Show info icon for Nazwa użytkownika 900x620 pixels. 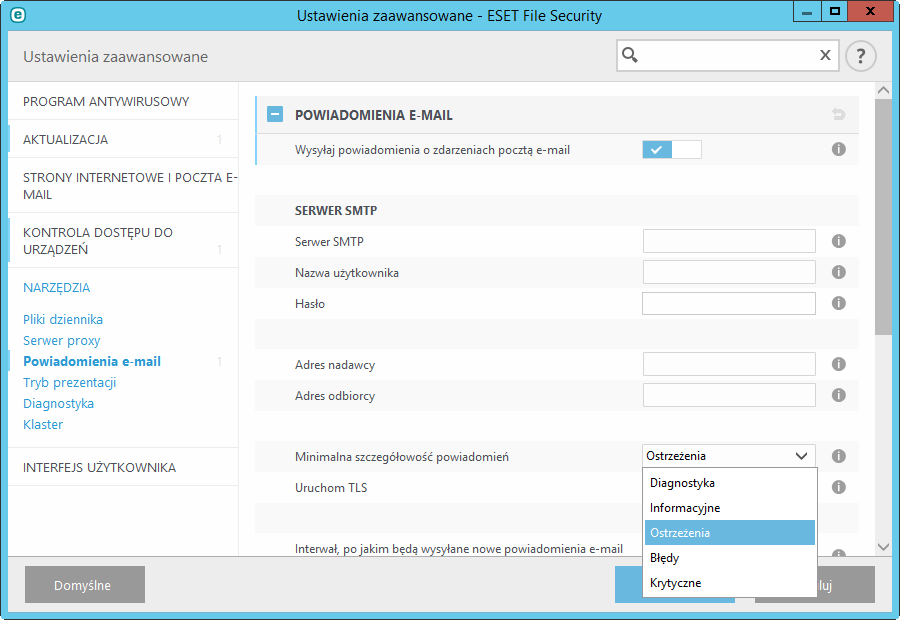coord(839,272)
